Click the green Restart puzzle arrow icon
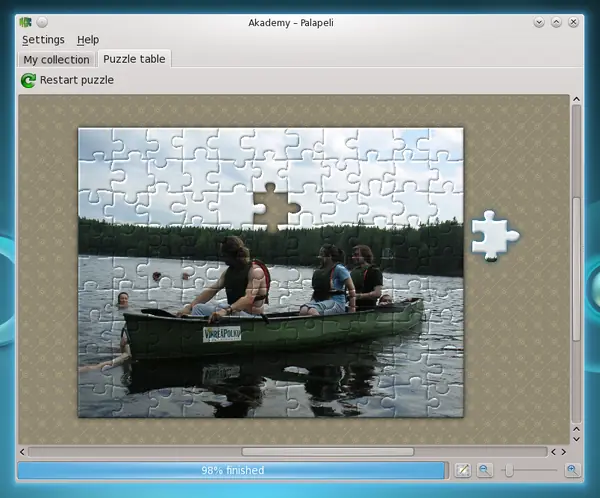This screenshot has width=600, height=498. coord(28,80)
